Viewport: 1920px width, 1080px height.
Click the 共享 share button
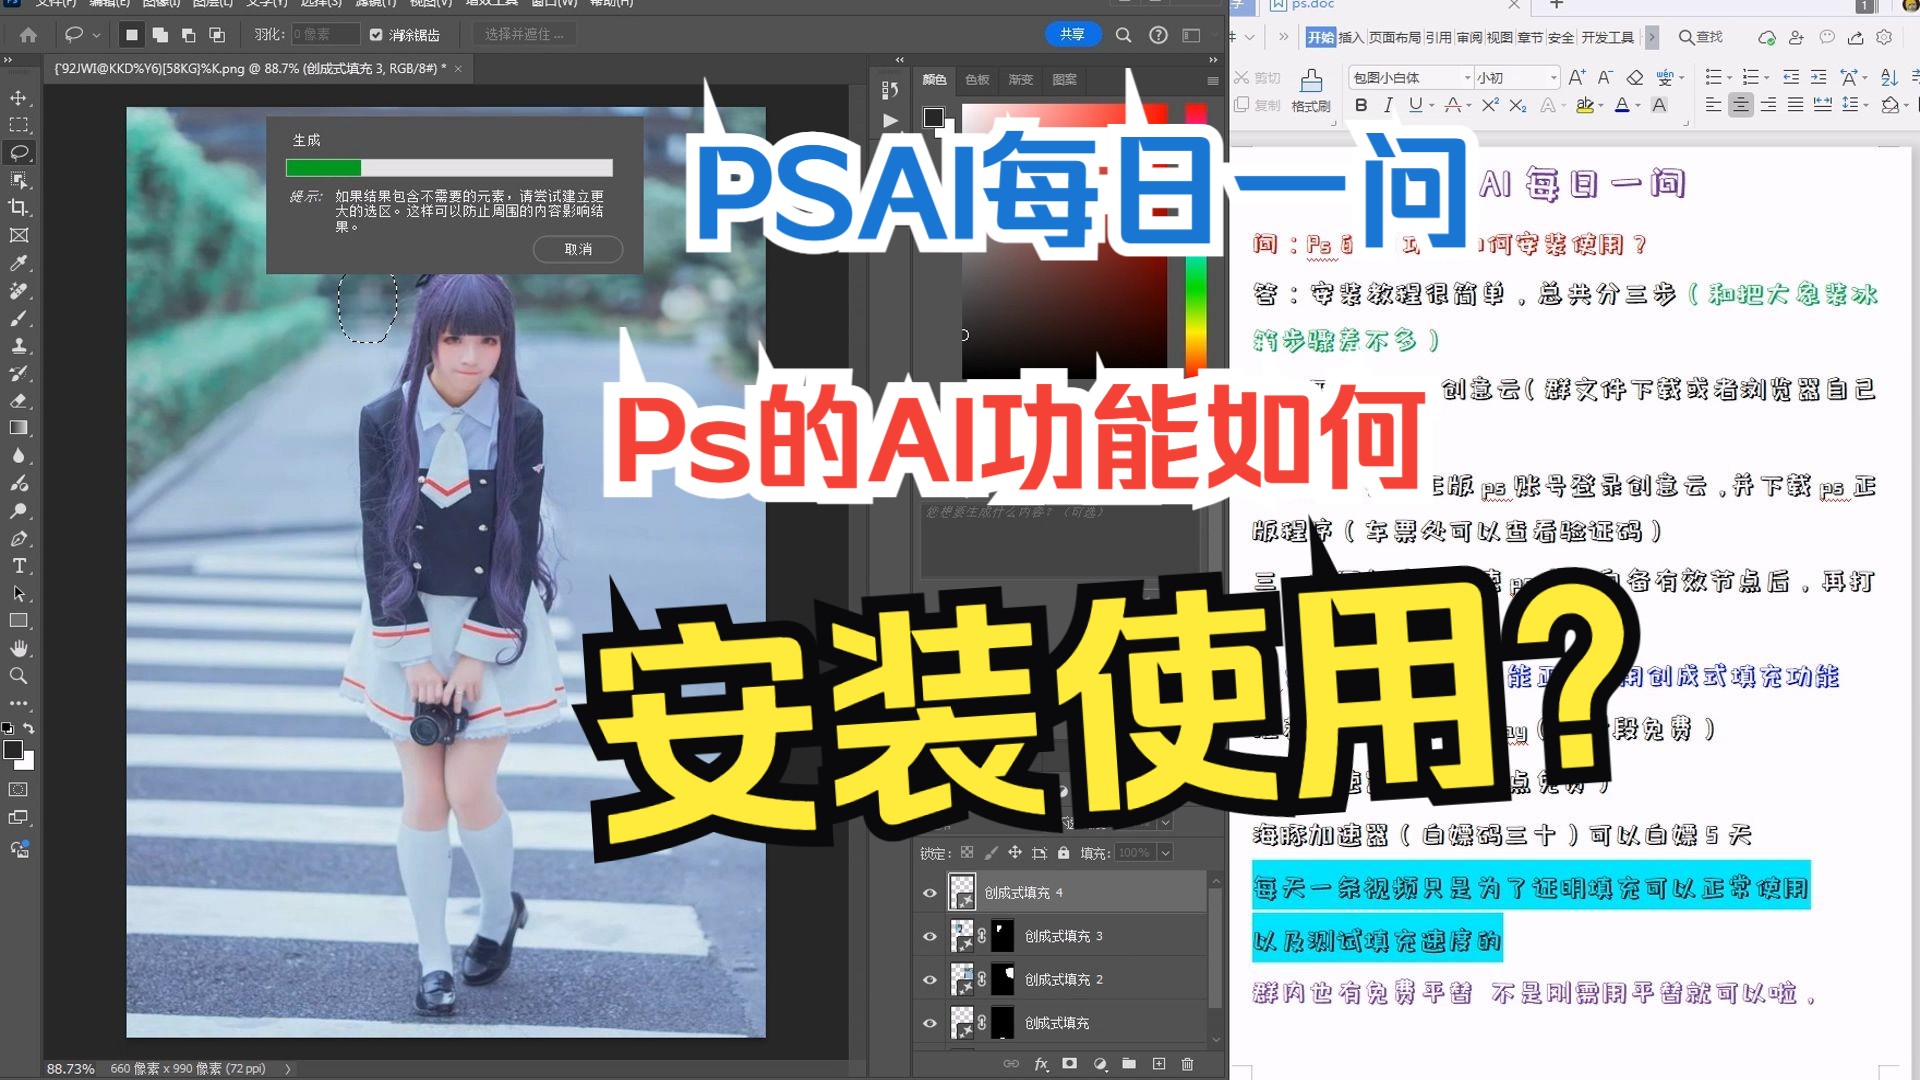(x=1072, y=33)
